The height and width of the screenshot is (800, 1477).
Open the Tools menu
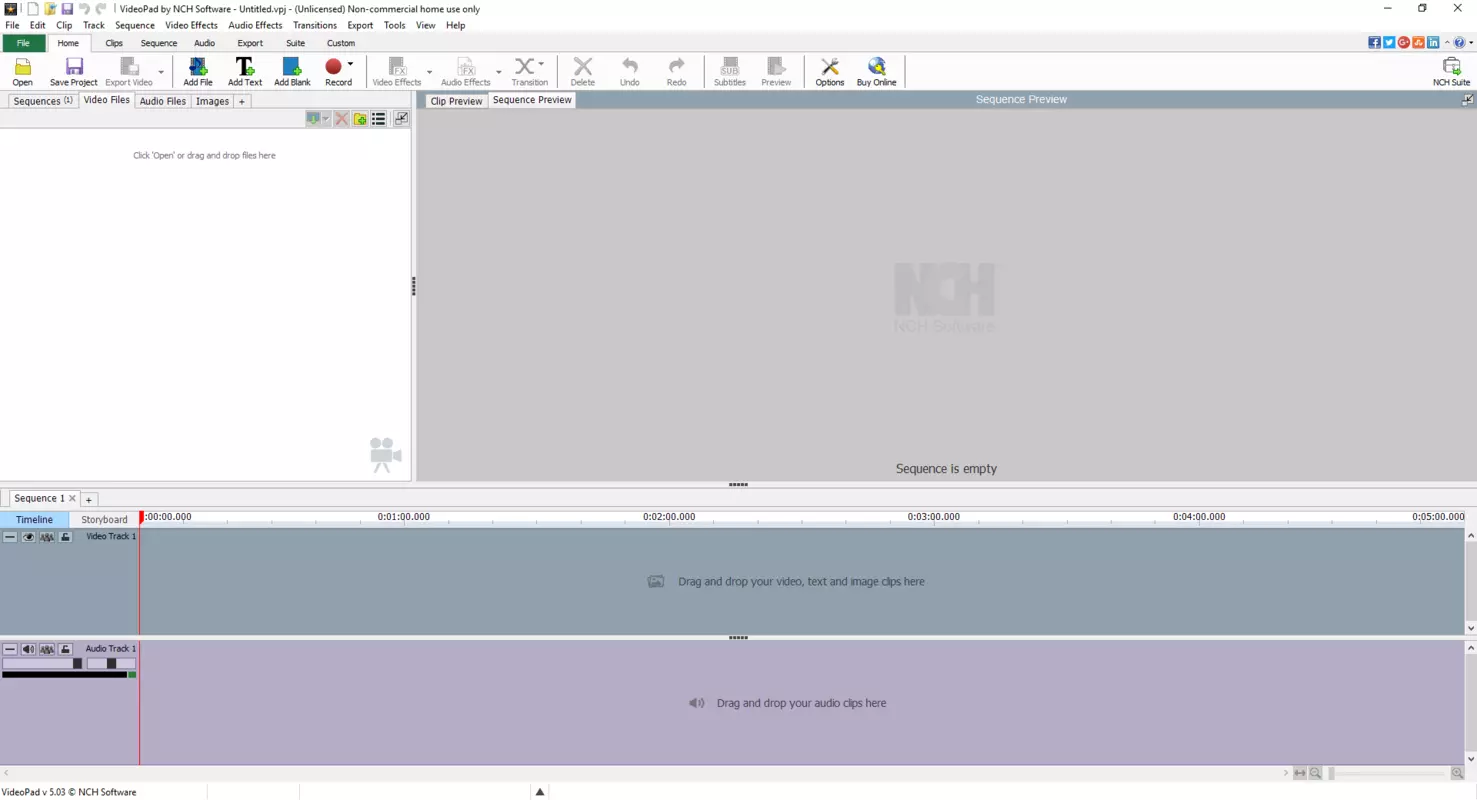[x=395, y=25]
